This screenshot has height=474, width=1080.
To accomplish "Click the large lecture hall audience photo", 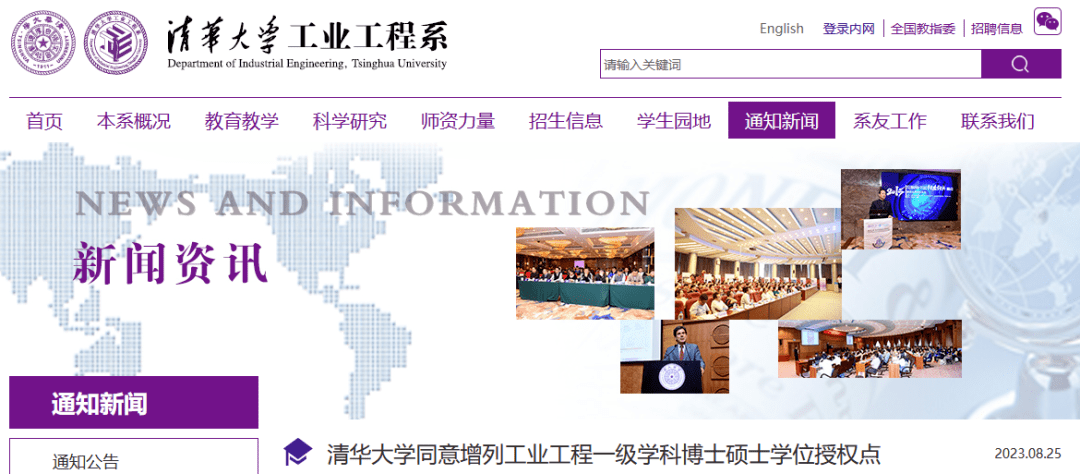I will click(758, 264).
